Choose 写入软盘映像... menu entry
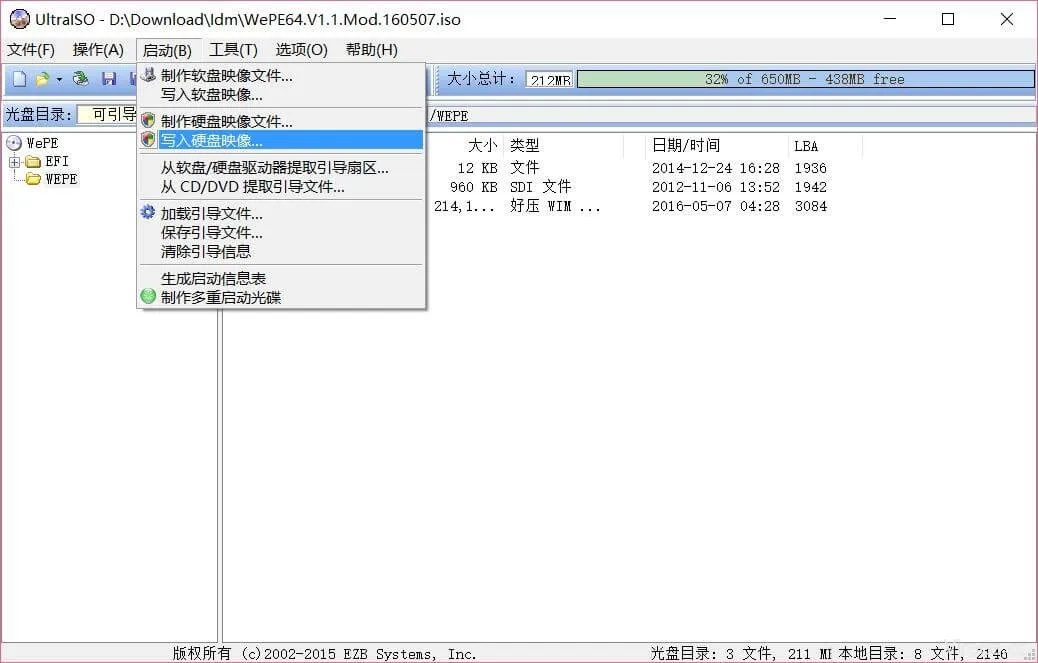This screenshot has width=1038, height=663. pyautogui.click(x=281, y=95)
